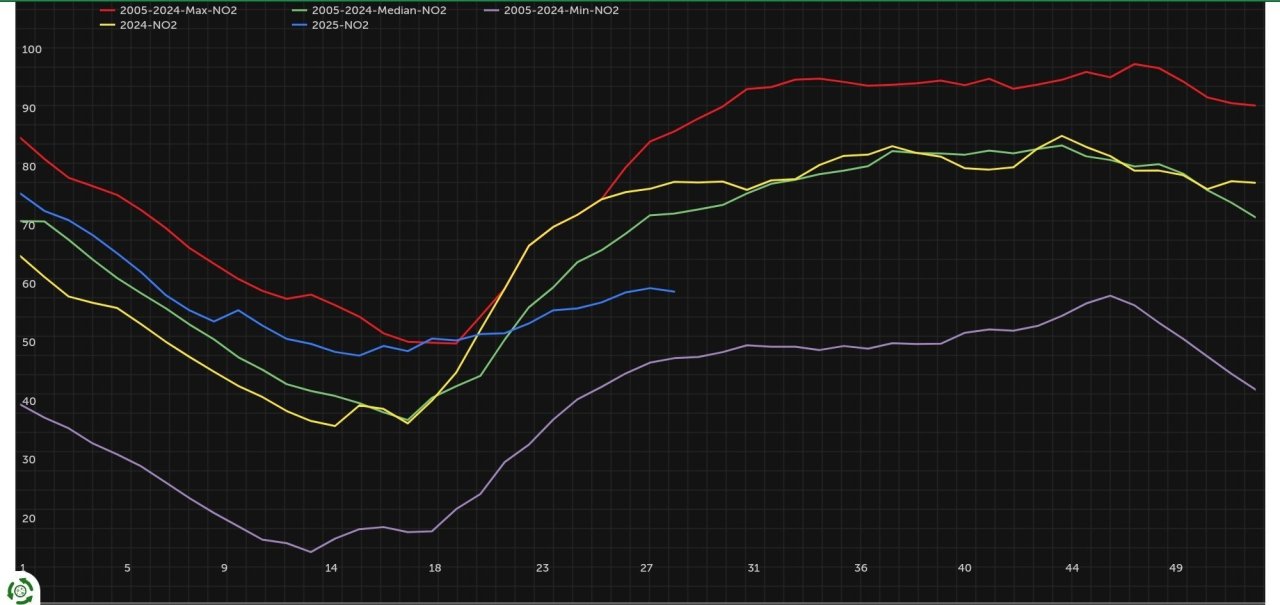Click y-axis label 50

[x=28, y=343]
